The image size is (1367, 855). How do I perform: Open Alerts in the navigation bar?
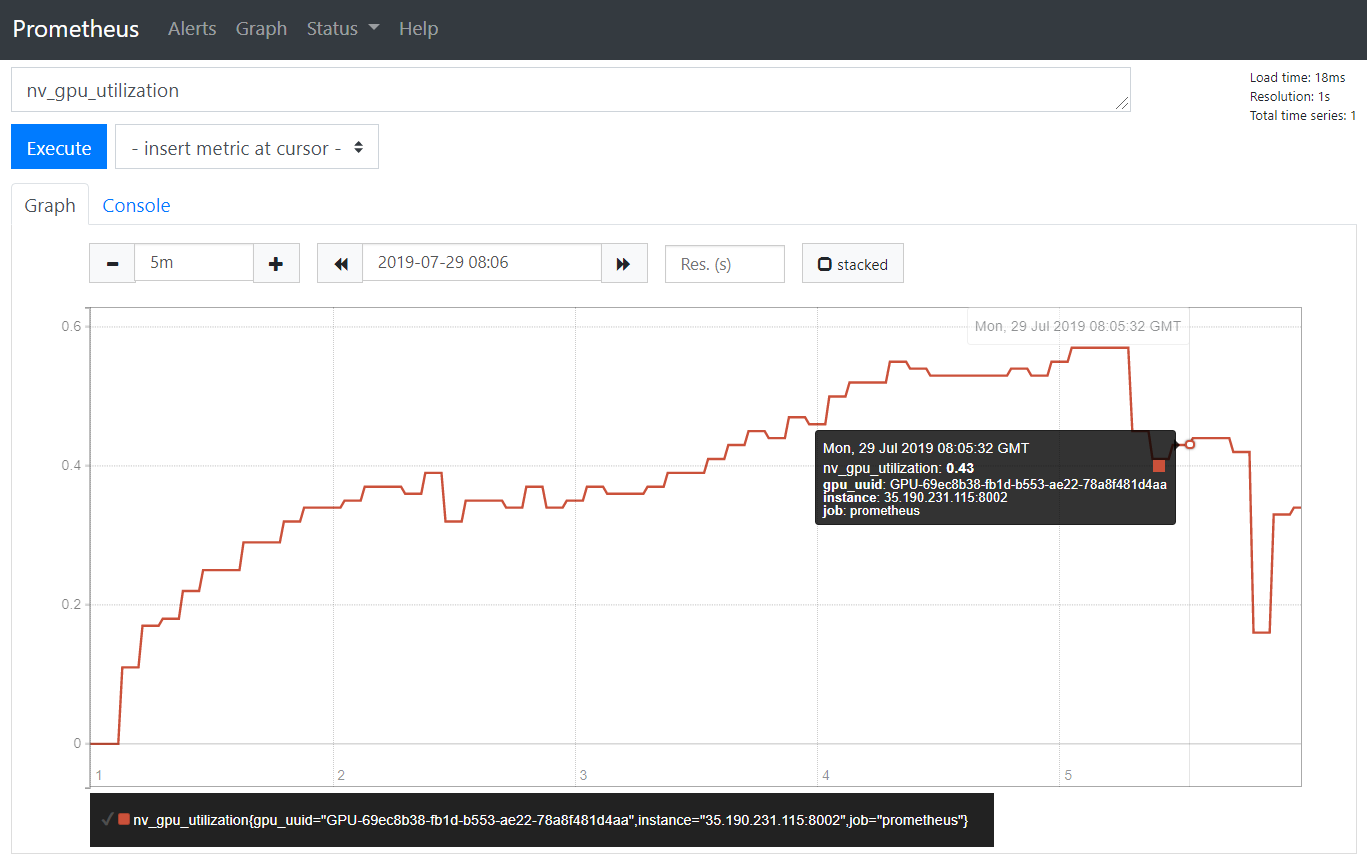(x=192, y=29)
